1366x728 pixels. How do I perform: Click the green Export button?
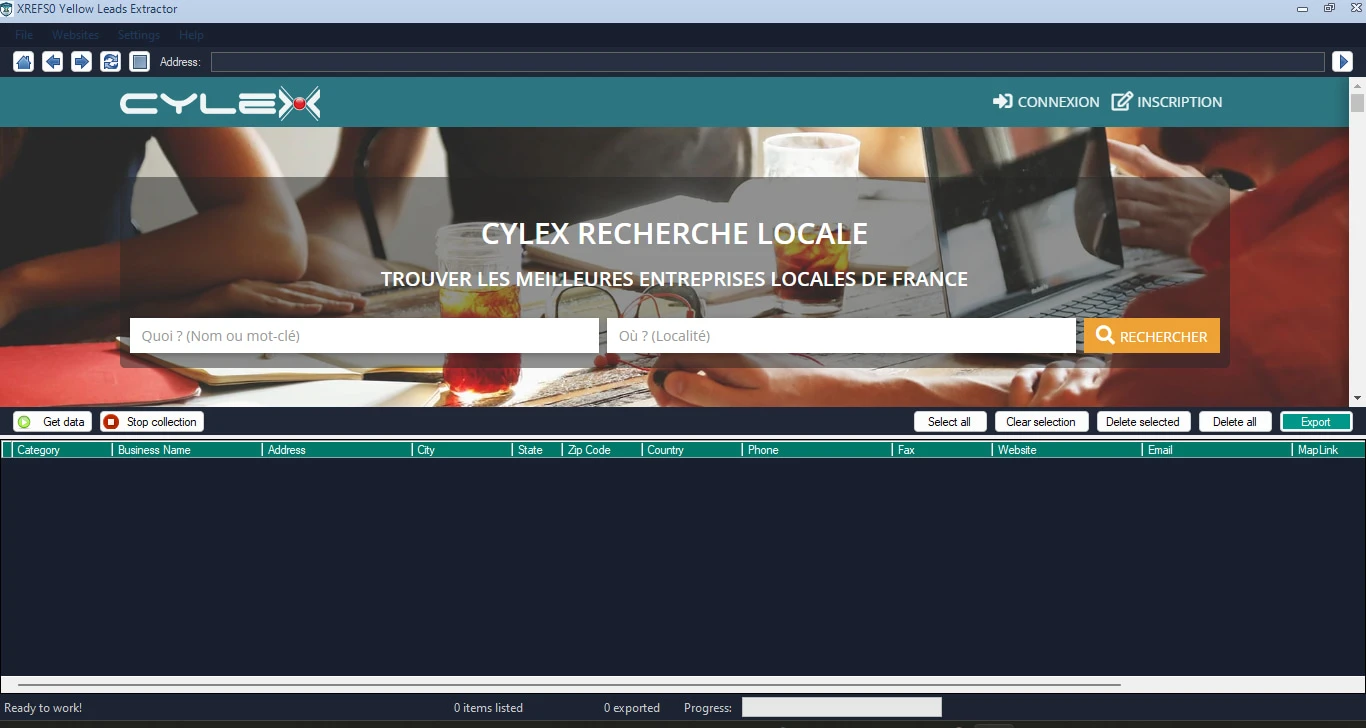[1316, 422]
